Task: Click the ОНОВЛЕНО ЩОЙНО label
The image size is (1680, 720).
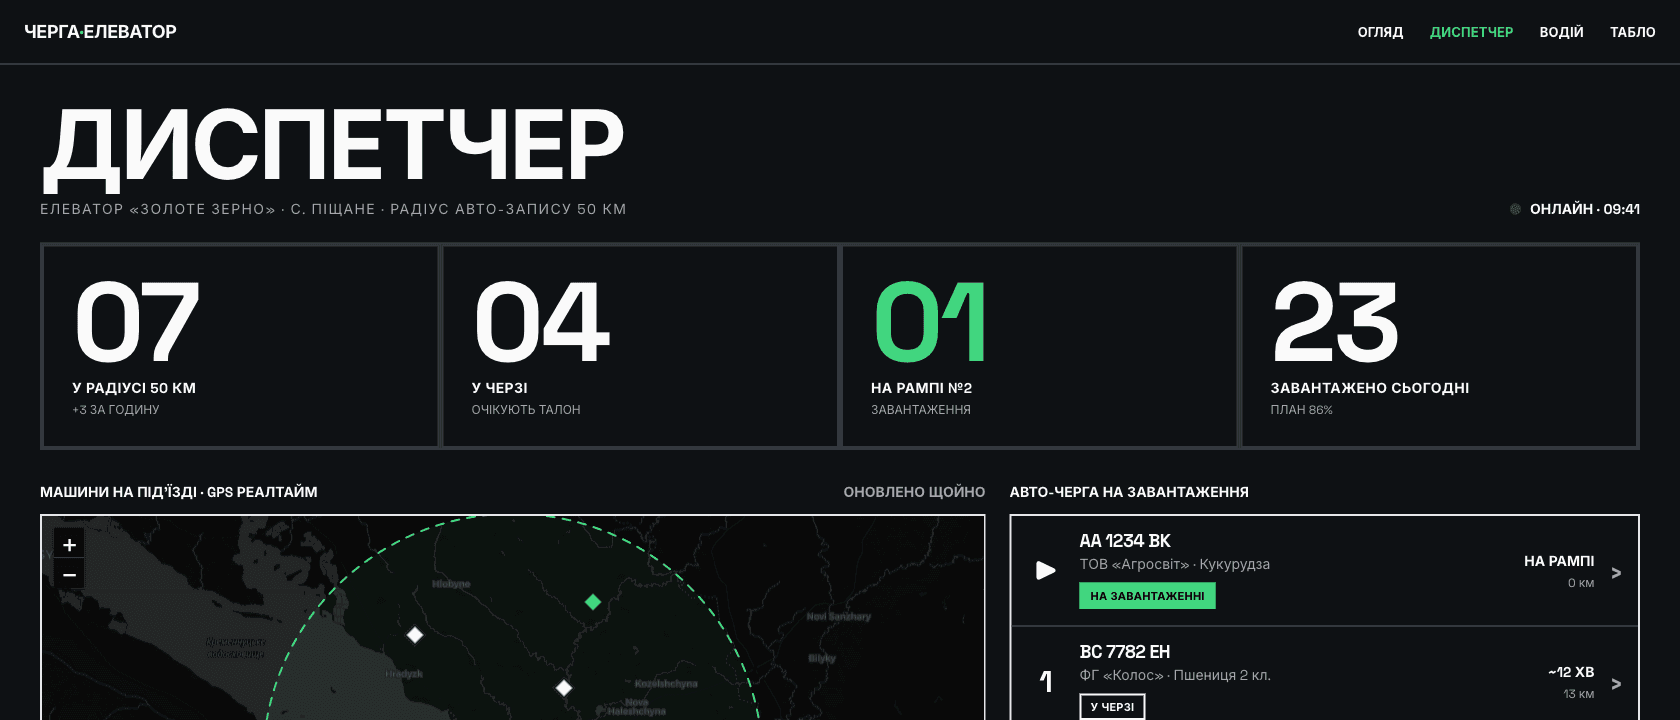Action: 914,492
